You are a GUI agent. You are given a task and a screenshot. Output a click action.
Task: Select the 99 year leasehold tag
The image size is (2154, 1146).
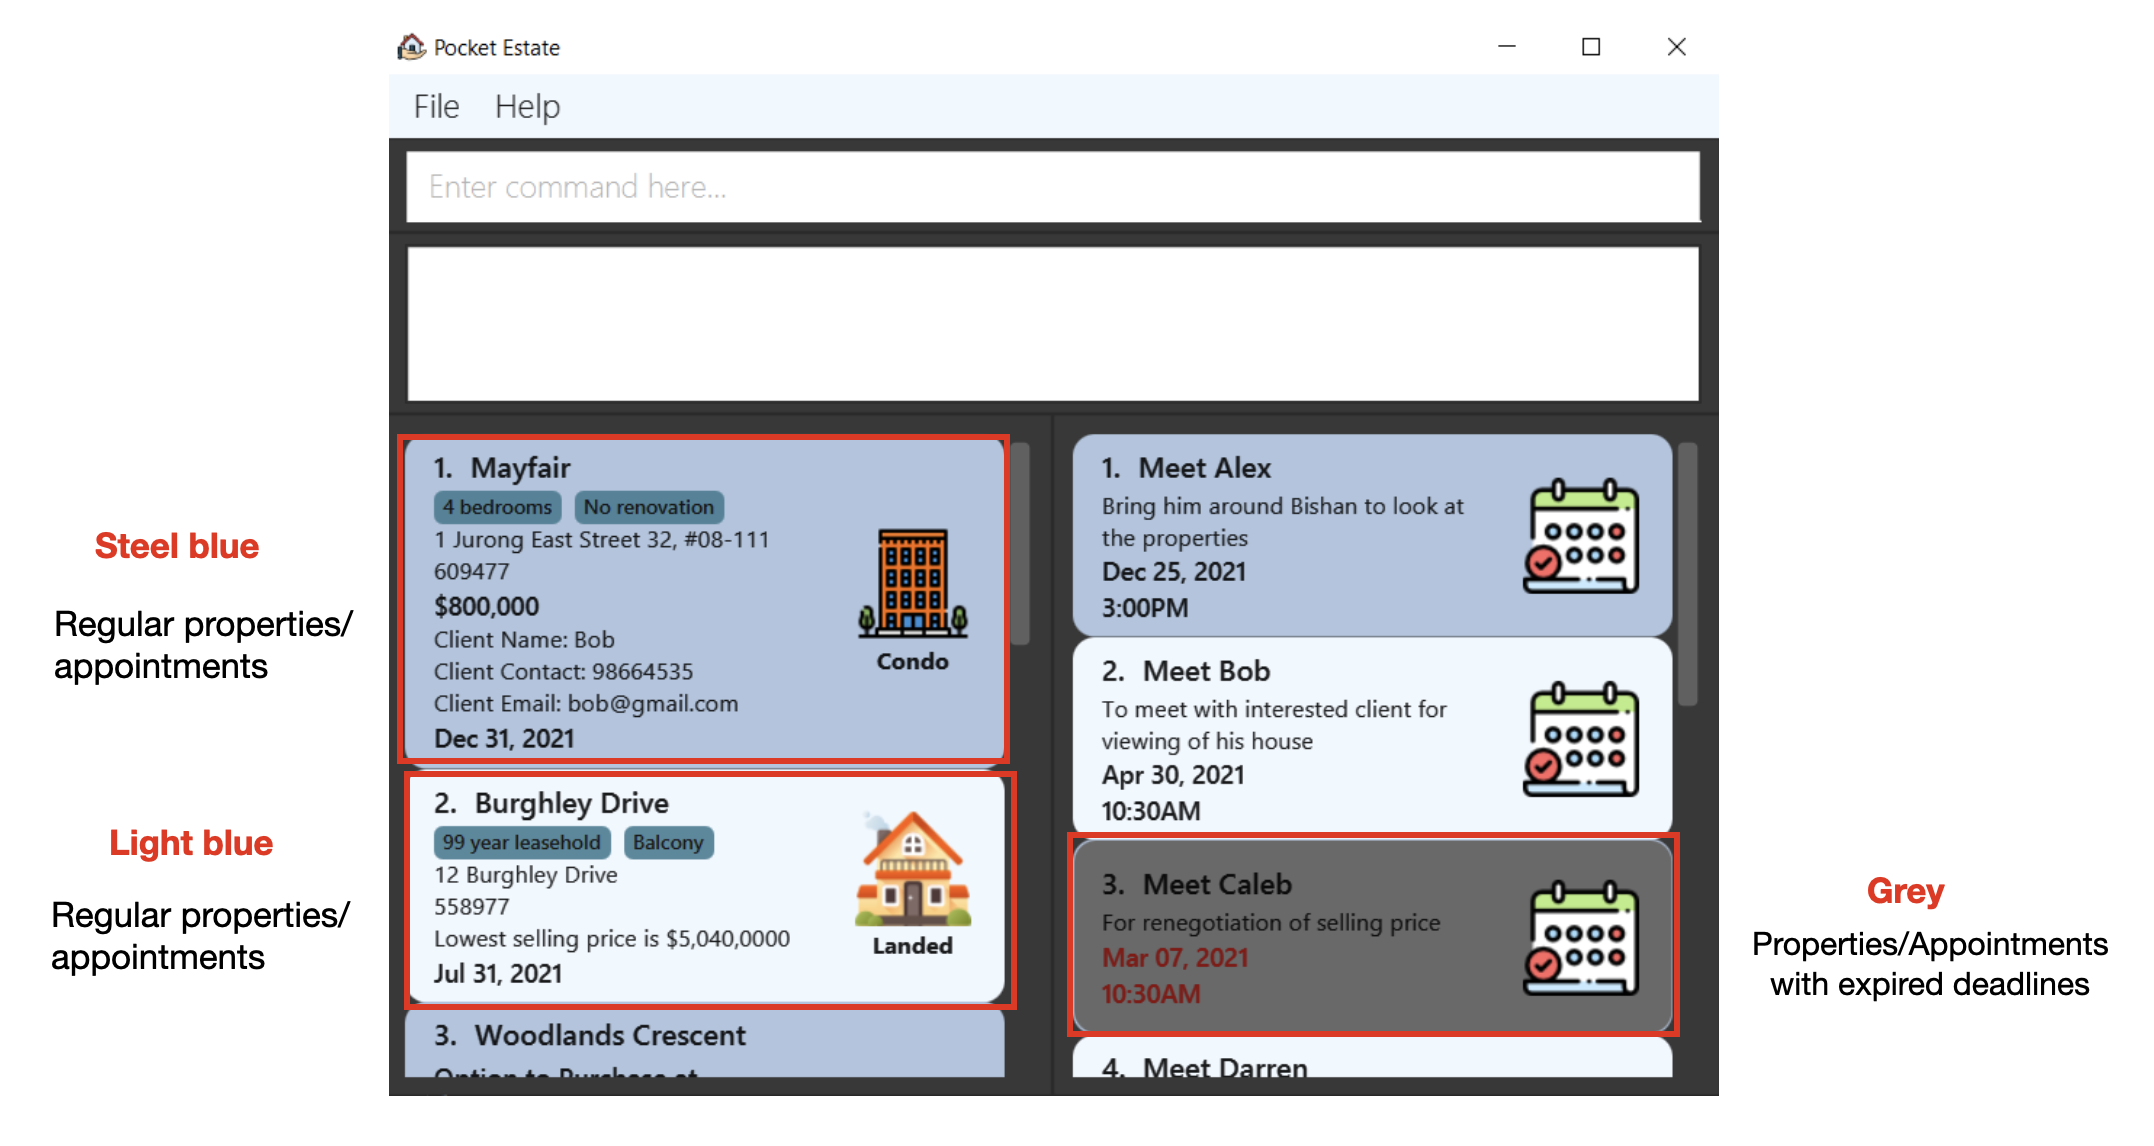point(522,842)
